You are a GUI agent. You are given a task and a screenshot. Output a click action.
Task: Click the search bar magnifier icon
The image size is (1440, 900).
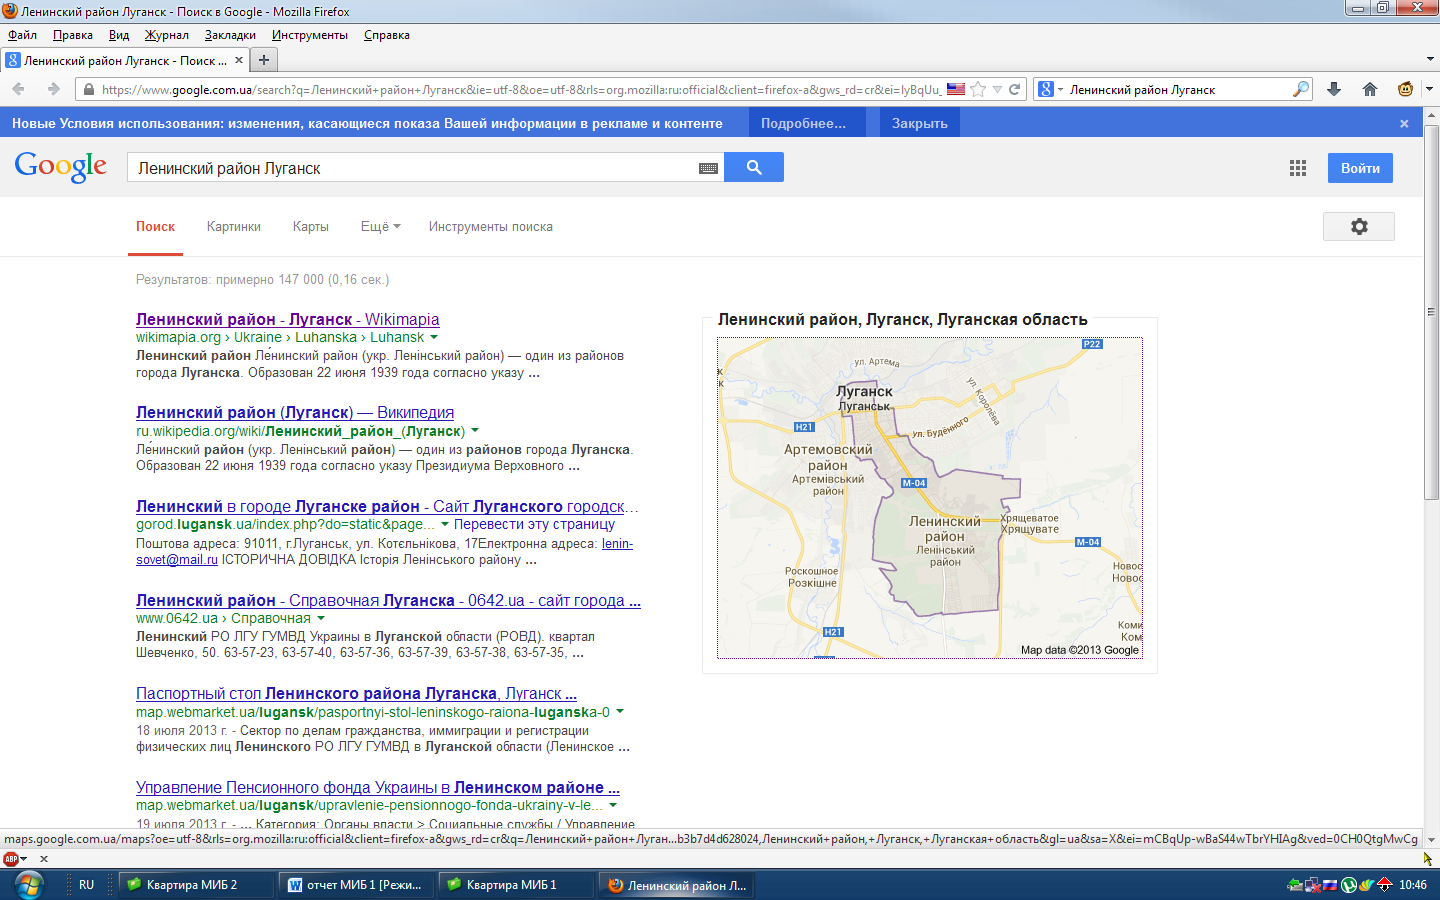[1300, 89]
